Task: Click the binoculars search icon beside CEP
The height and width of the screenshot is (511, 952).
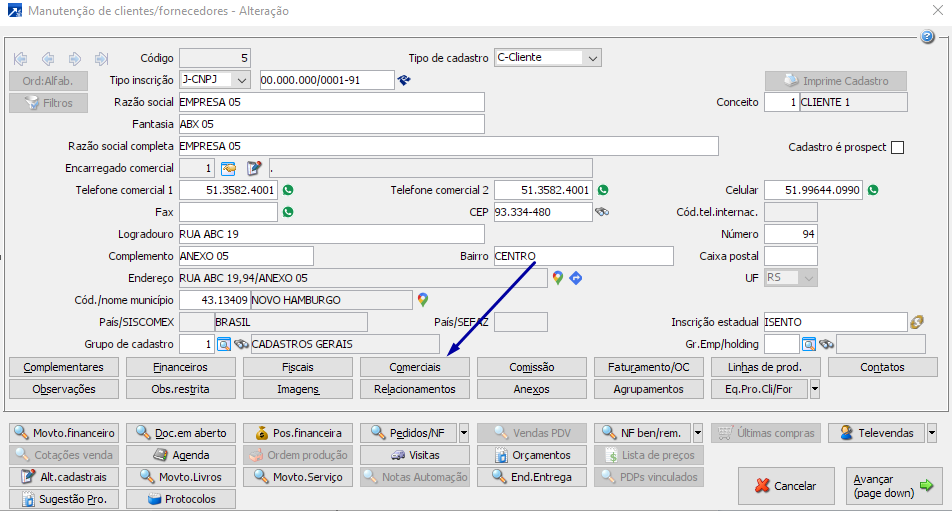Action: click(602, 212)
